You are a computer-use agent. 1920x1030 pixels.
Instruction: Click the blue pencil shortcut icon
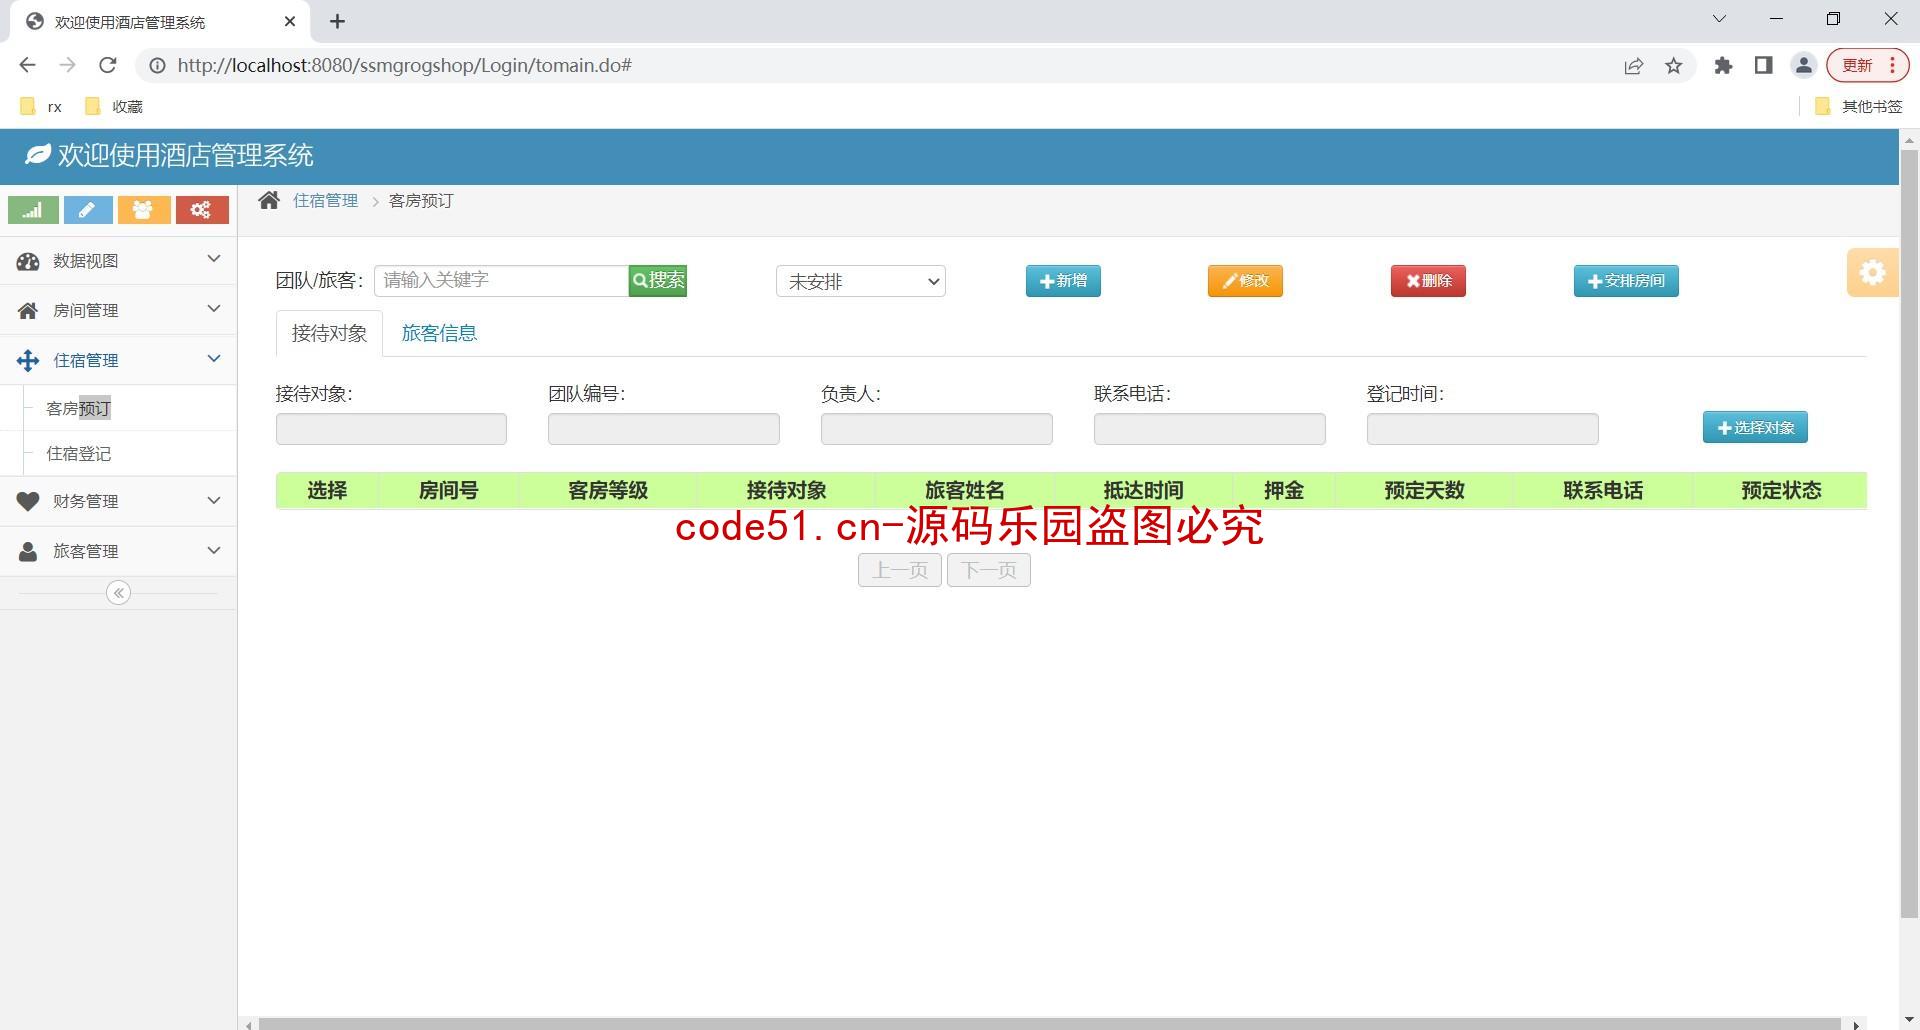coord(88,210)
